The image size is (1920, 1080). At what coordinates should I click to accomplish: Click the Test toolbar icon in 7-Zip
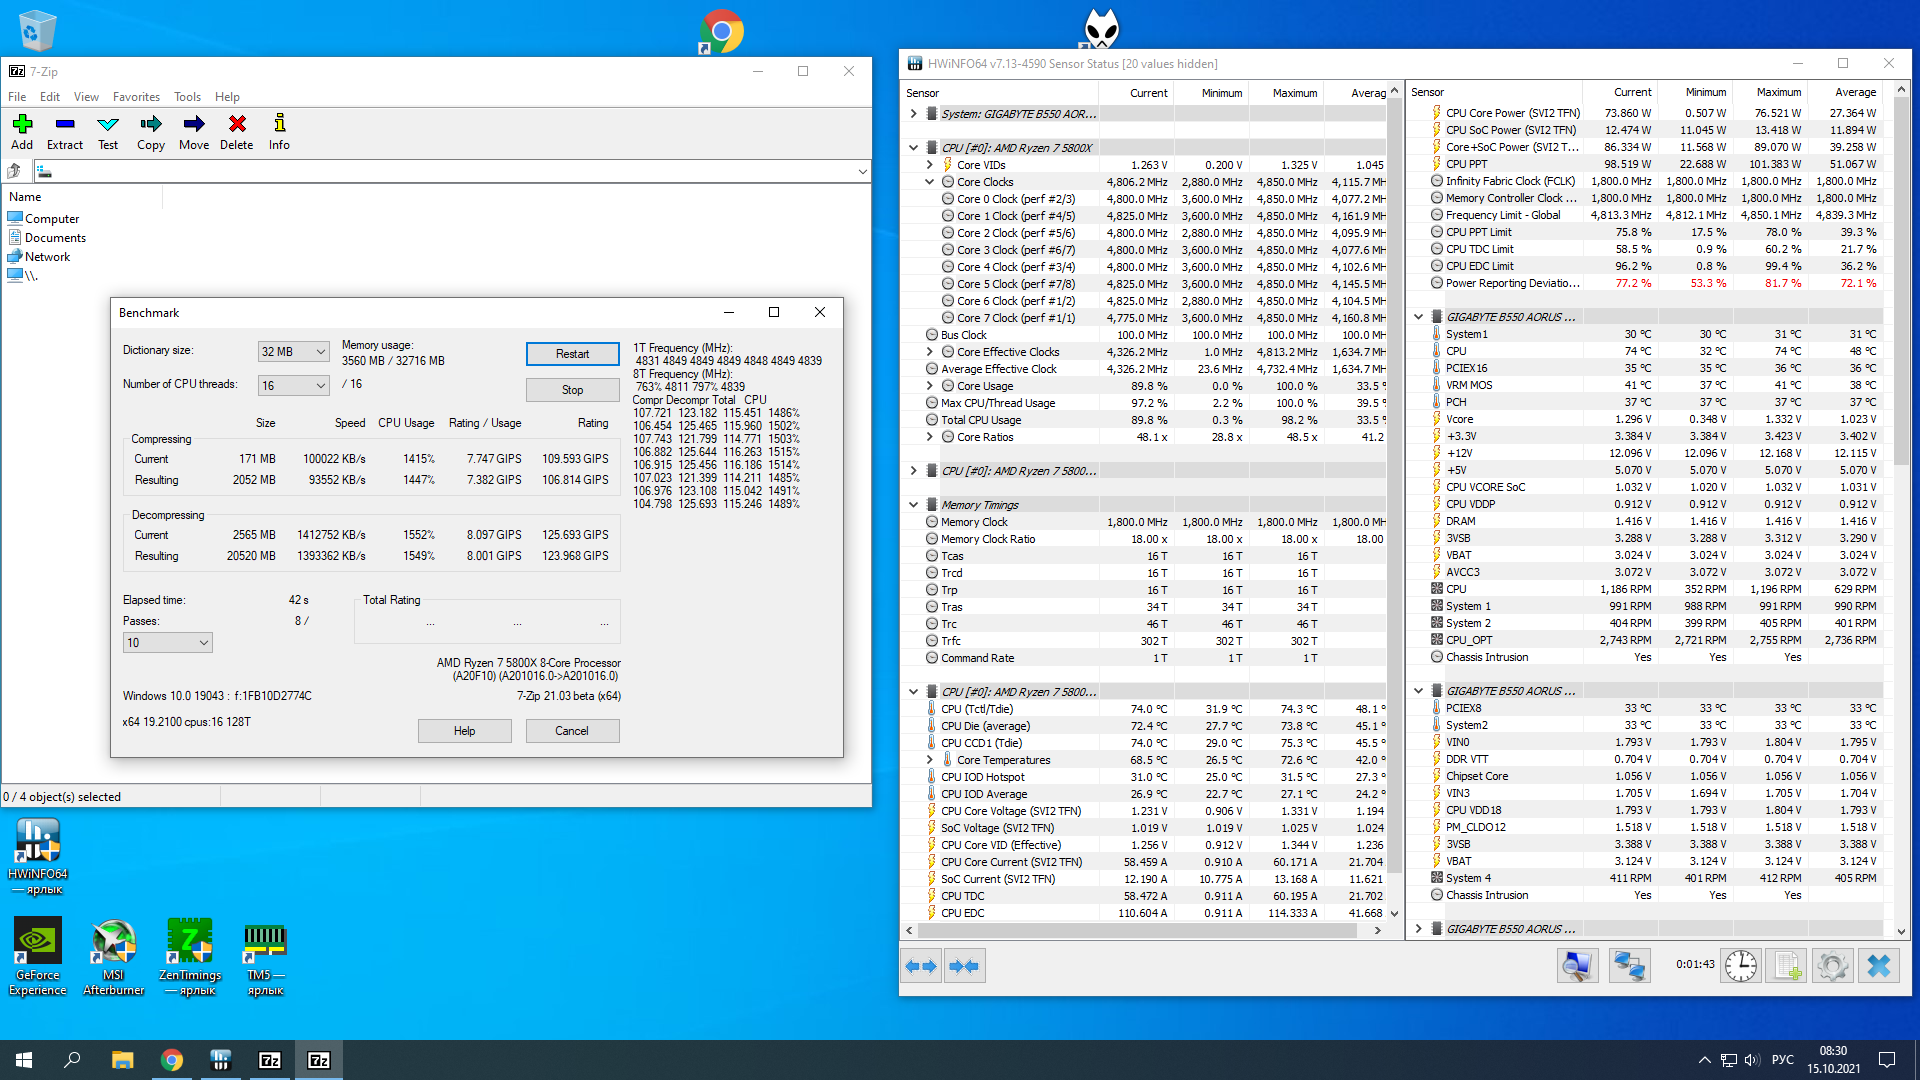coord(108,131)
